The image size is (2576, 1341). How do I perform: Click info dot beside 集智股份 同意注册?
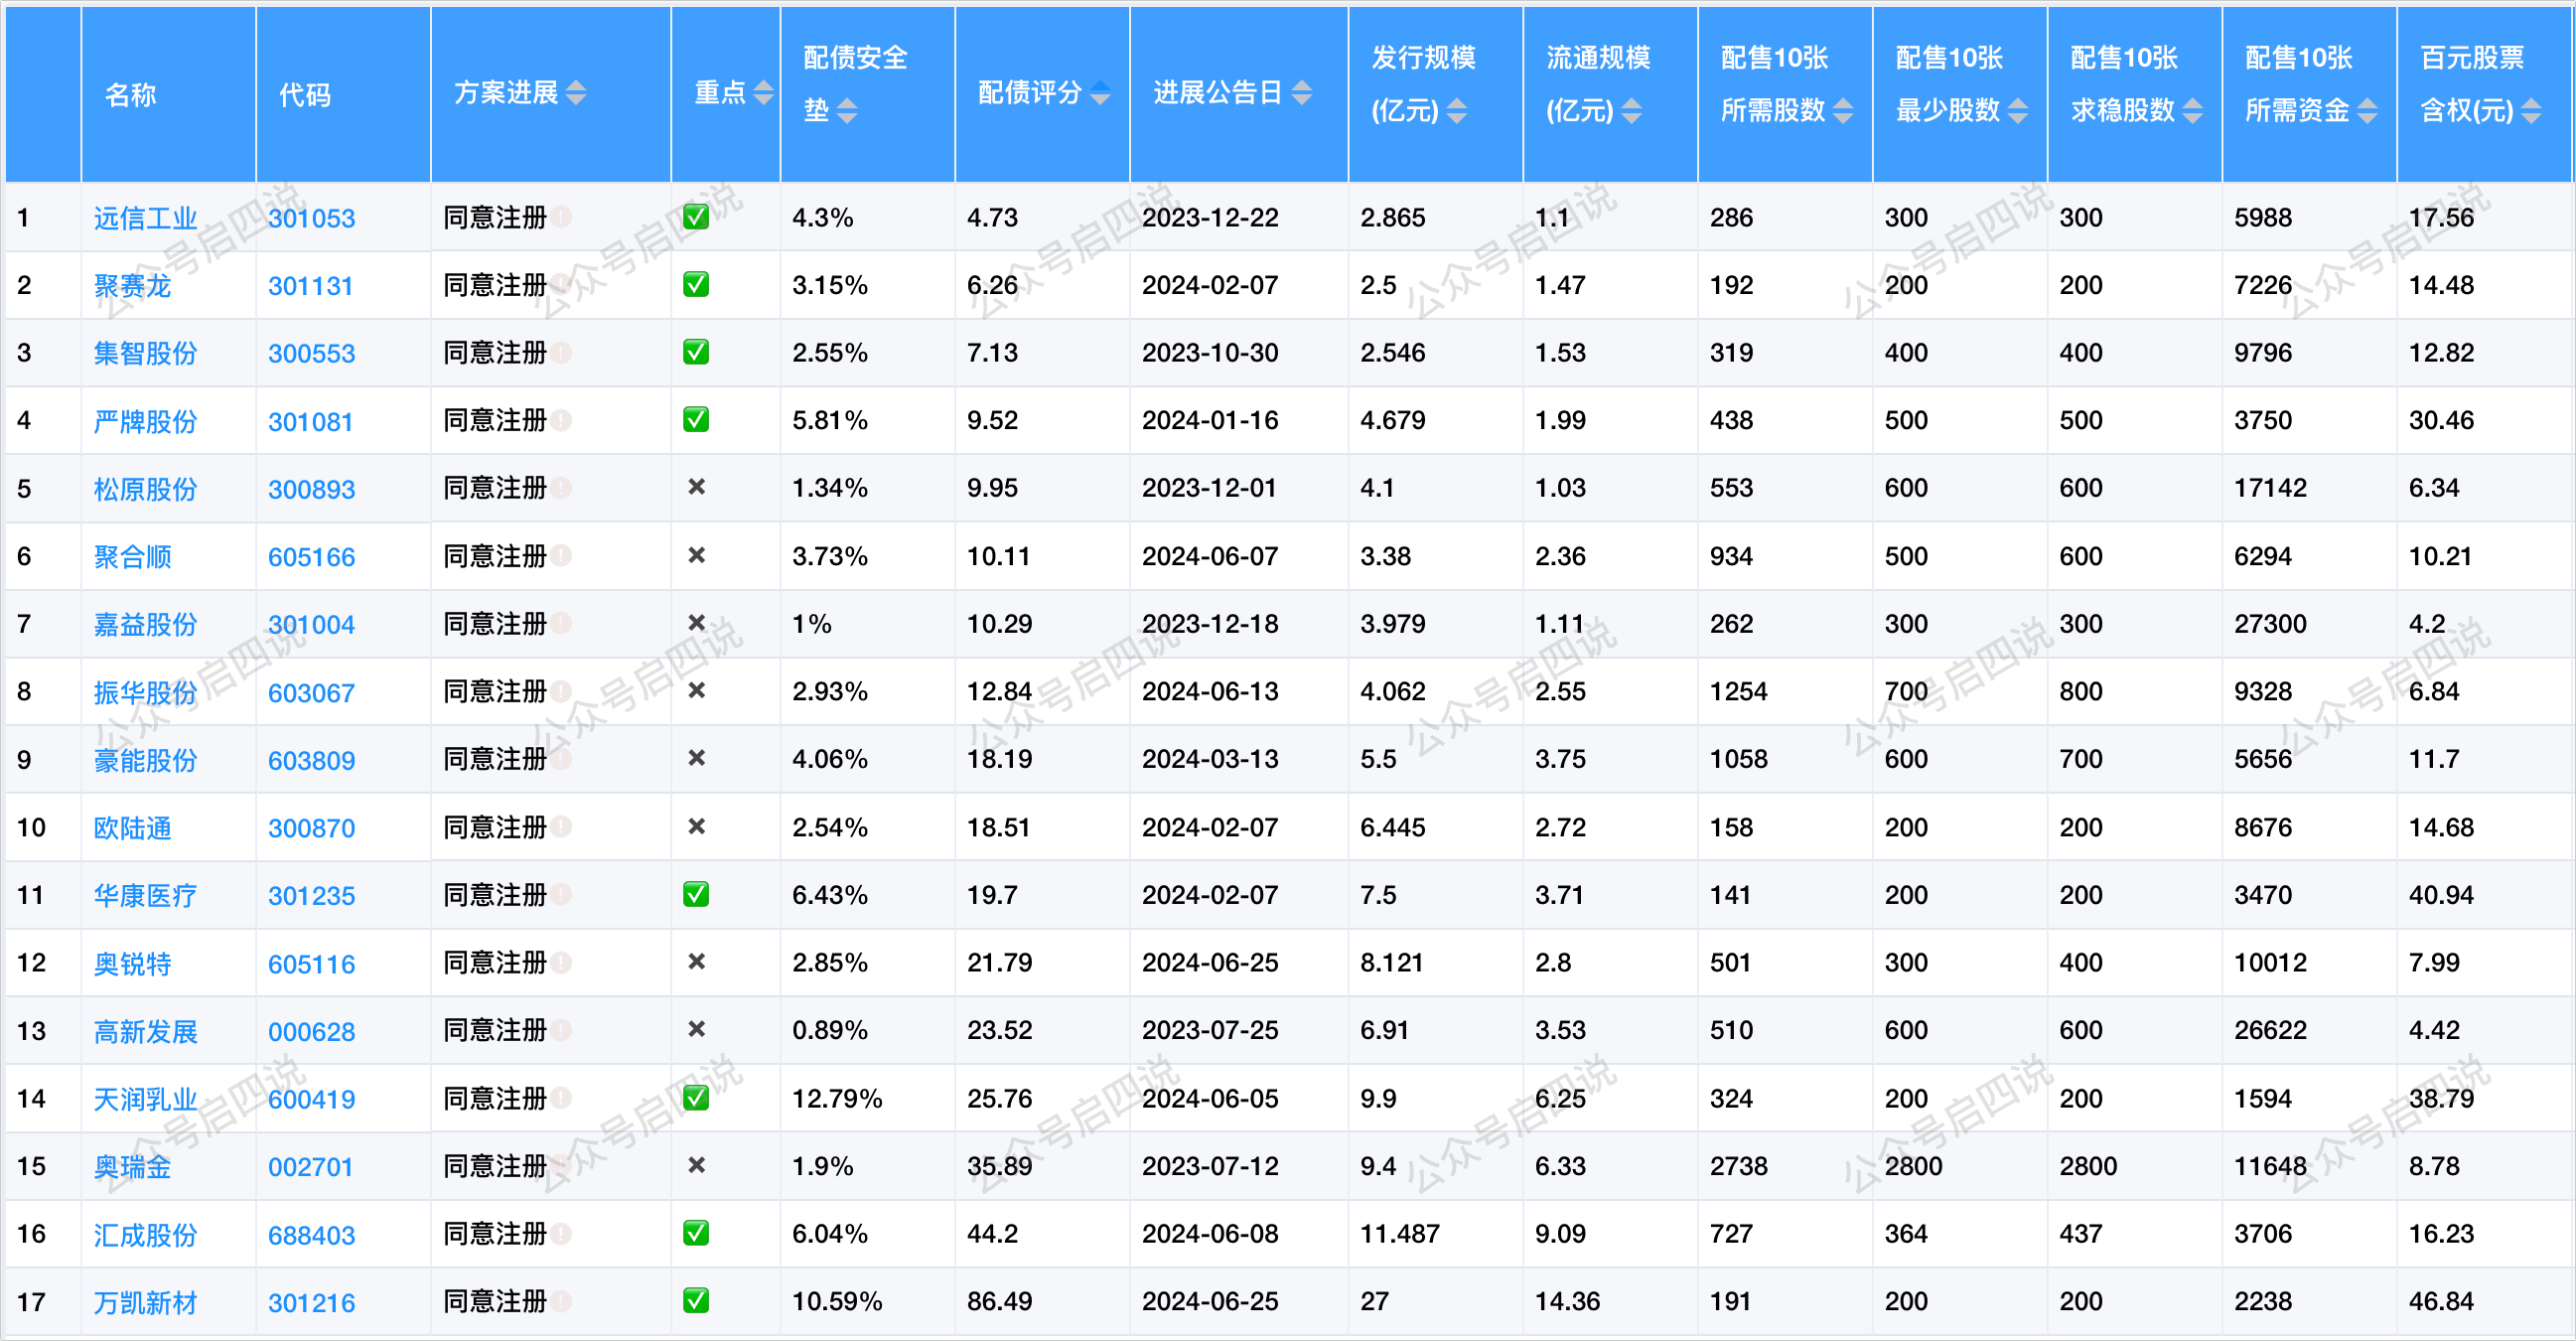coord(561,353)
